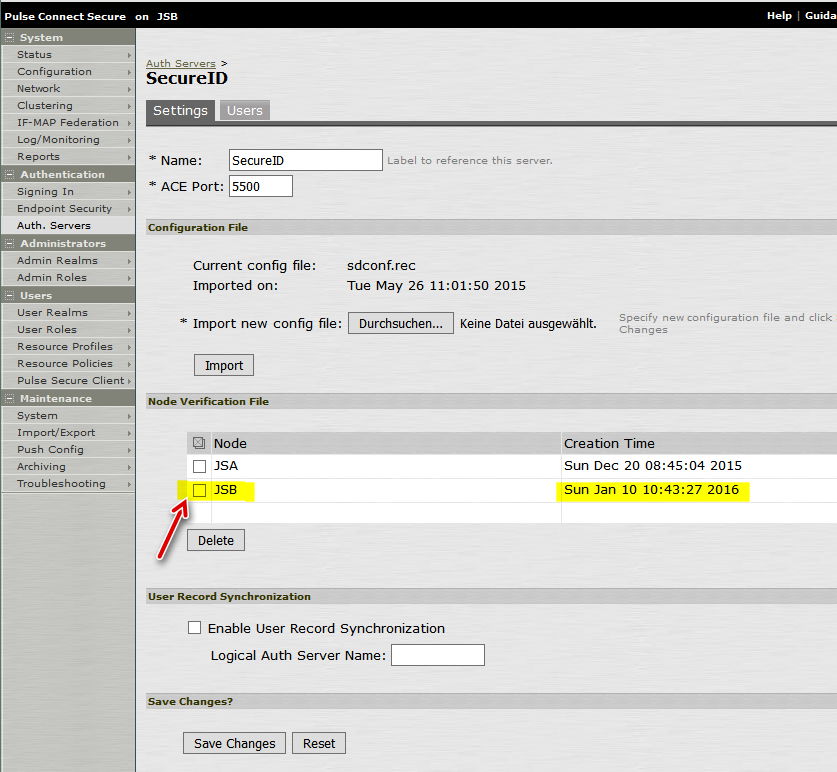Open the Configuration sidebar item
The width and height of the screenshot is (837, 772).
(x=68, y=72)
